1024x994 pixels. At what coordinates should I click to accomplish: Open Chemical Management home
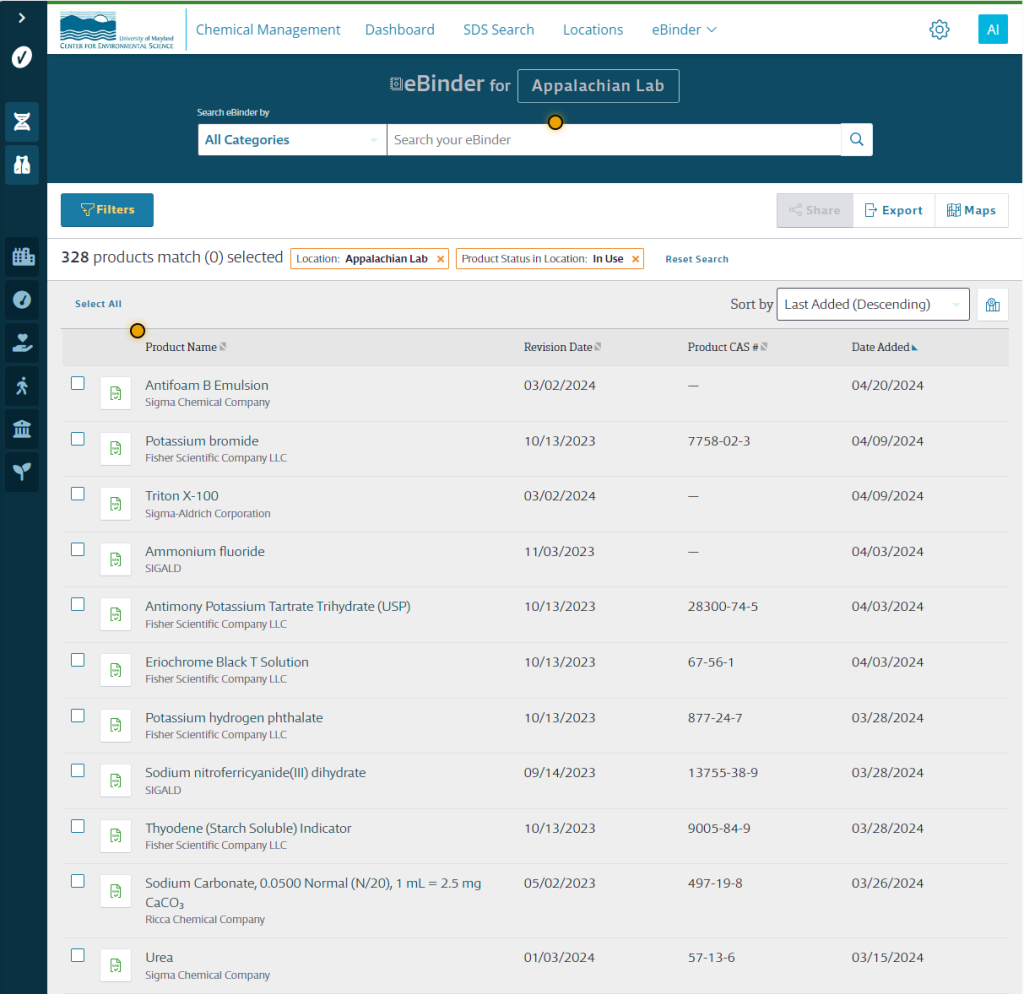tap(268, 29)
